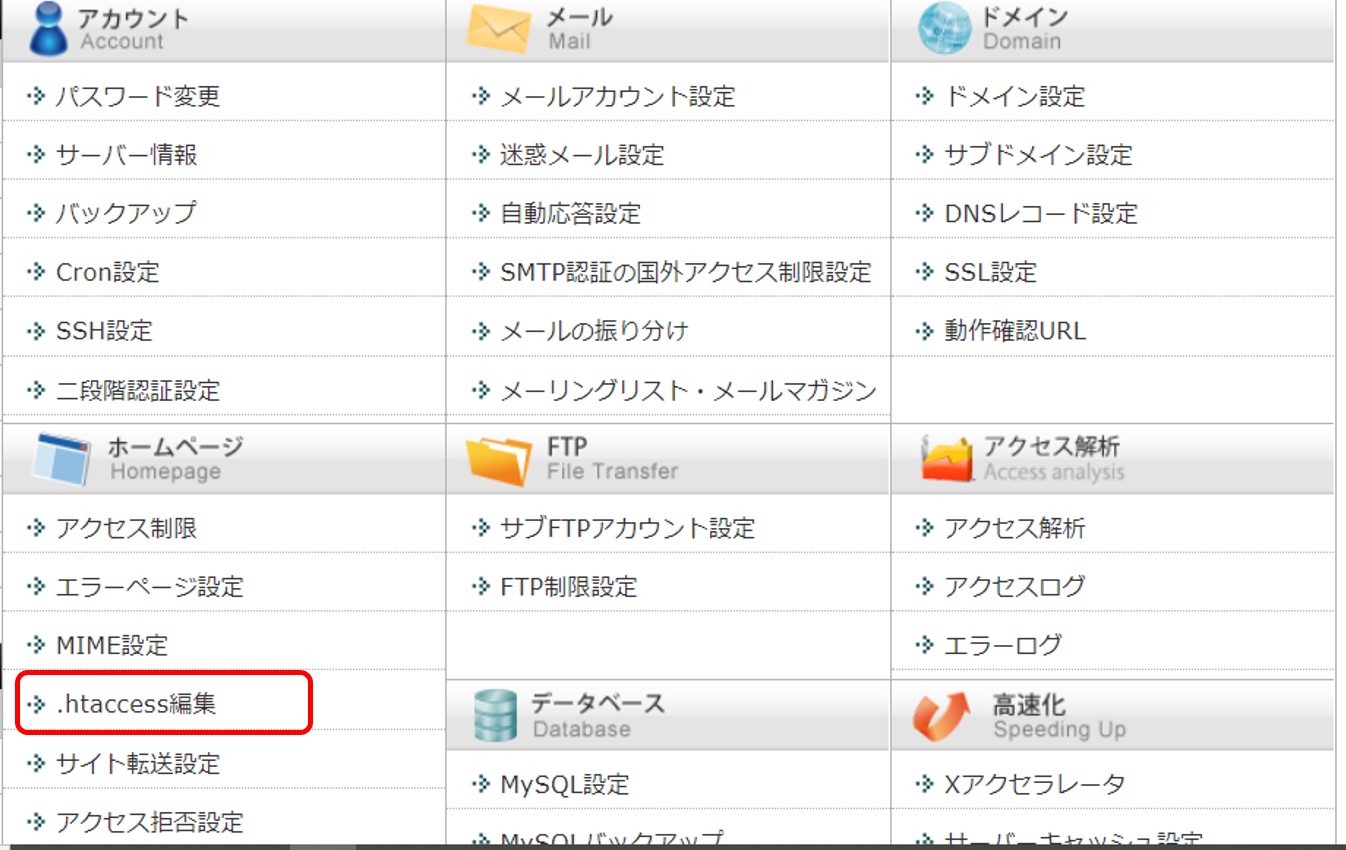
Task: Open .htaccess編集 link
Action: tap(136, 705)
